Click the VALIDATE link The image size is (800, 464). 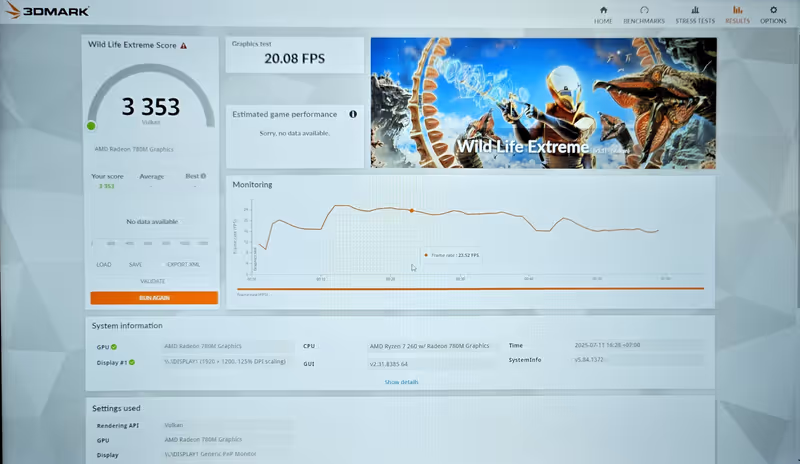click(x=152, y=281)
